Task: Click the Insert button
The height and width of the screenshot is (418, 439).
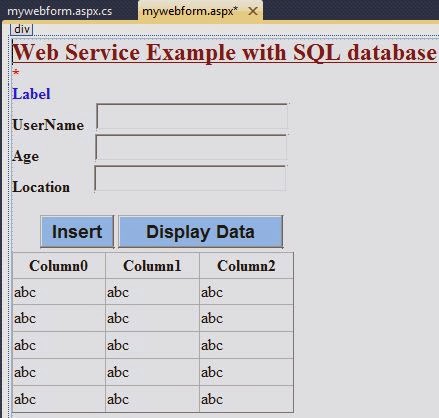Action: click(x=77, y=232)
